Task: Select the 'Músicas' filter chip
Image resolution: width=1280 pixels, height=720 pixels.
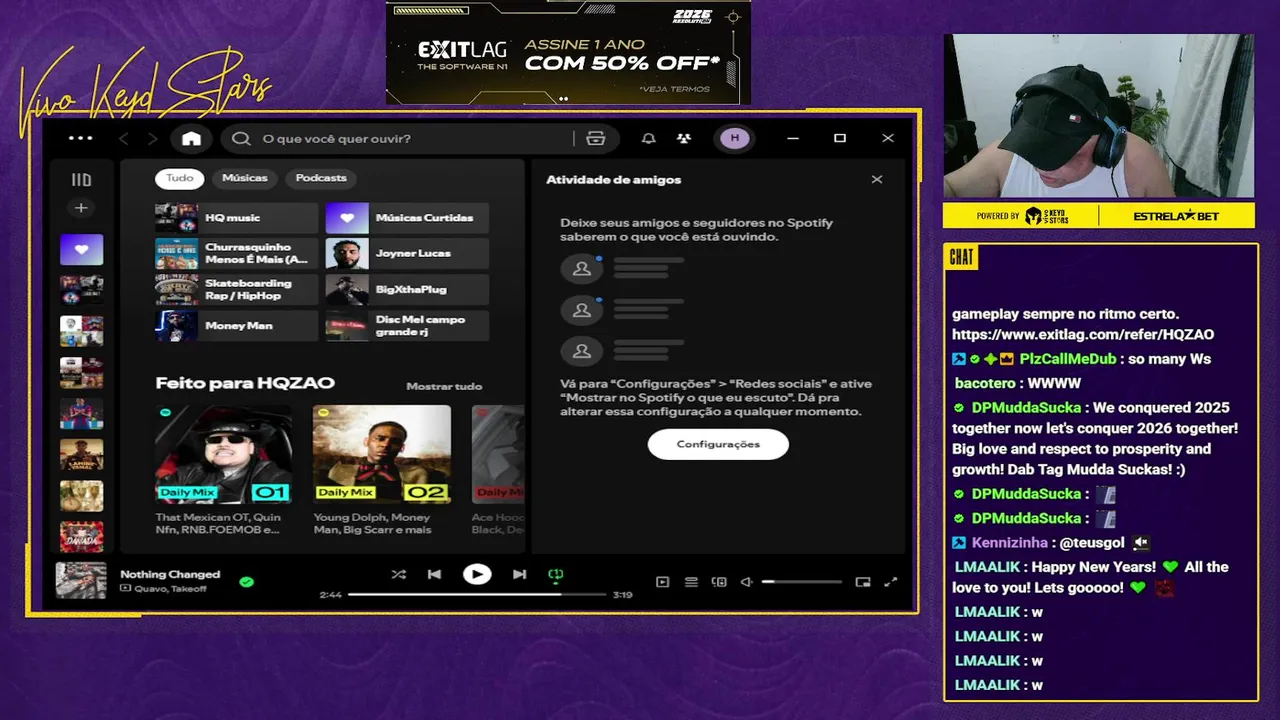Action: click(x=245, y=178)
